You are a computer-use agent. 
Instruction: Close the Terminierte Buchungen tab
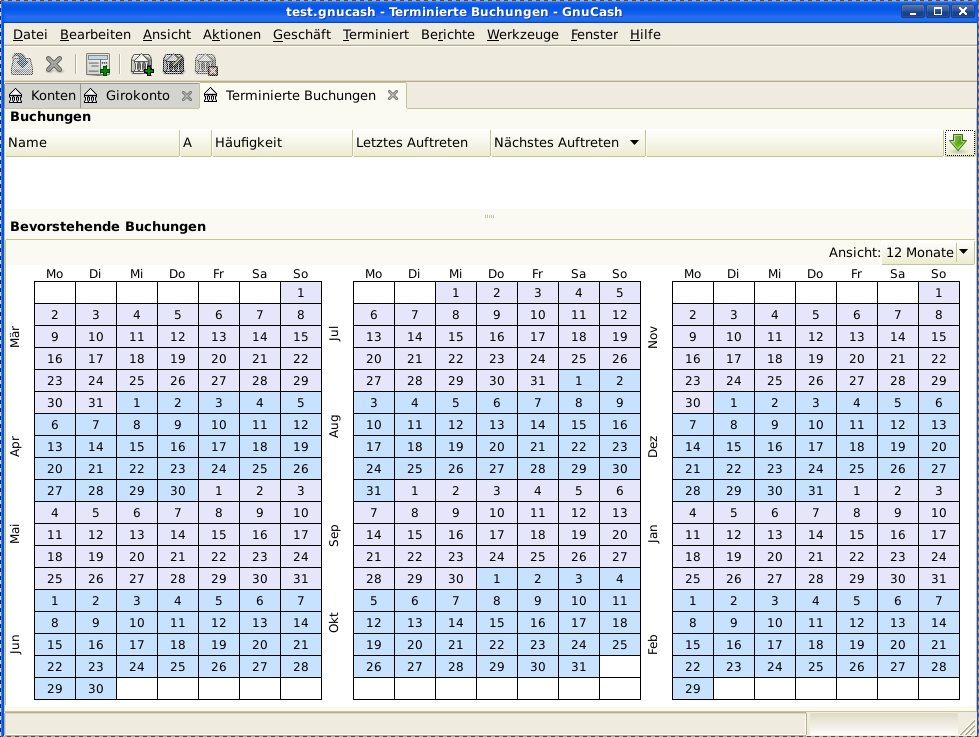[x=393, y=96]
